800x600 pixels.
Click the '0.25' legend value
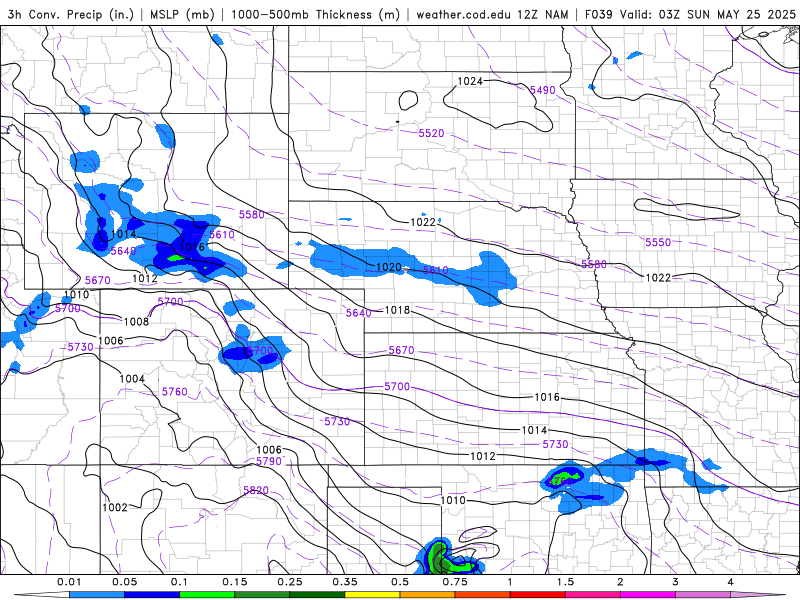point(290,582)
